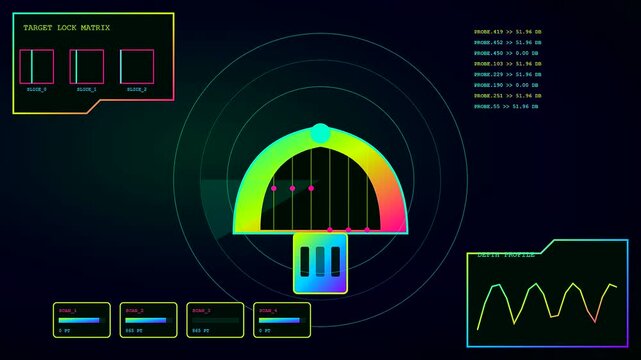Click the PROBE.251 reading line
This screenshot has width=641, height=360.
click(508, 96)
